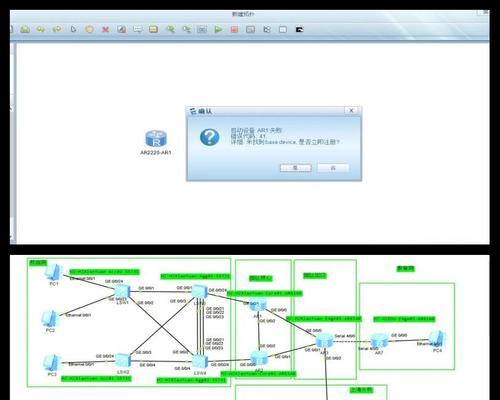Click the redo arrow icon in toolbar

pyautogui.click(x=57, y=29)
